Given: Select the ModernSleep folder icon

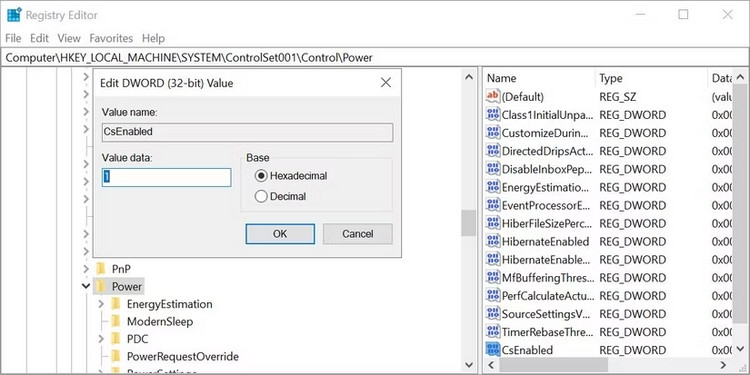Looking at the screenshot, I should (x=115, y=321).
